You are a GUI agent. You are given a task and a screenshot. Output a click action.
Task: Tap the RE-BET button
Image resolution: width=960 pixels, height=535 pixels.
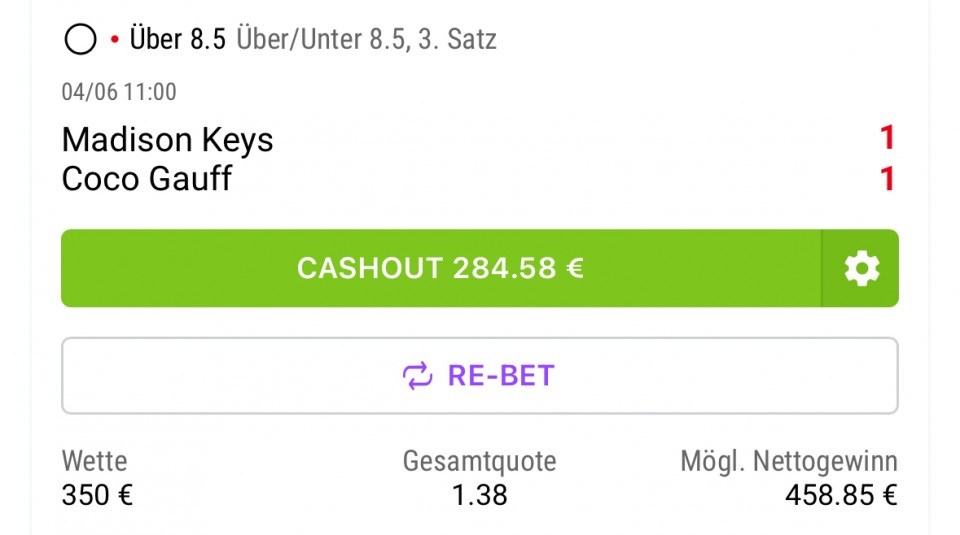(x=479, y=375)
